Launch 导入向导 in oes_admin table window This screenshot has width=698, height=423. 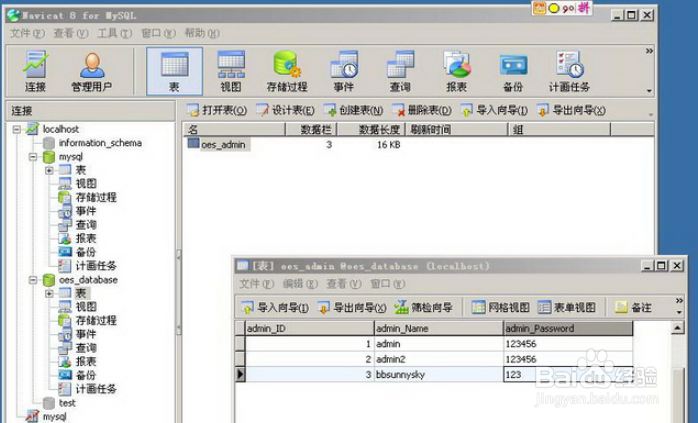pyautogui.click(x=275, y=307)
